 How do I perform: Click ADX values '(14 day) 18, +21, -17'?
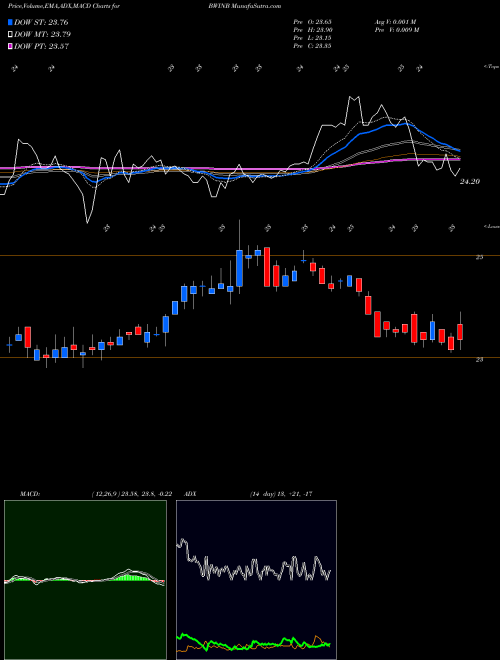click(280, 494)
